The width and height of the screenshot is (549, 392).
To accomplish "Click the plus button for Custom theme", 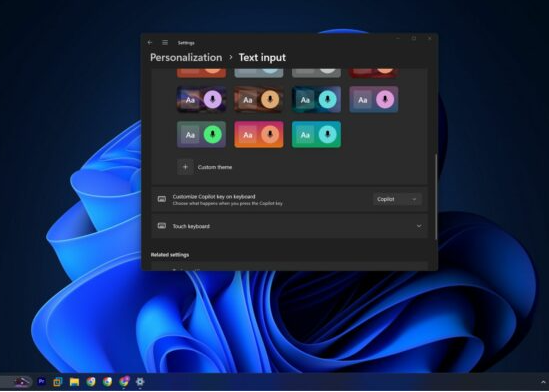I will click(185, 167).
